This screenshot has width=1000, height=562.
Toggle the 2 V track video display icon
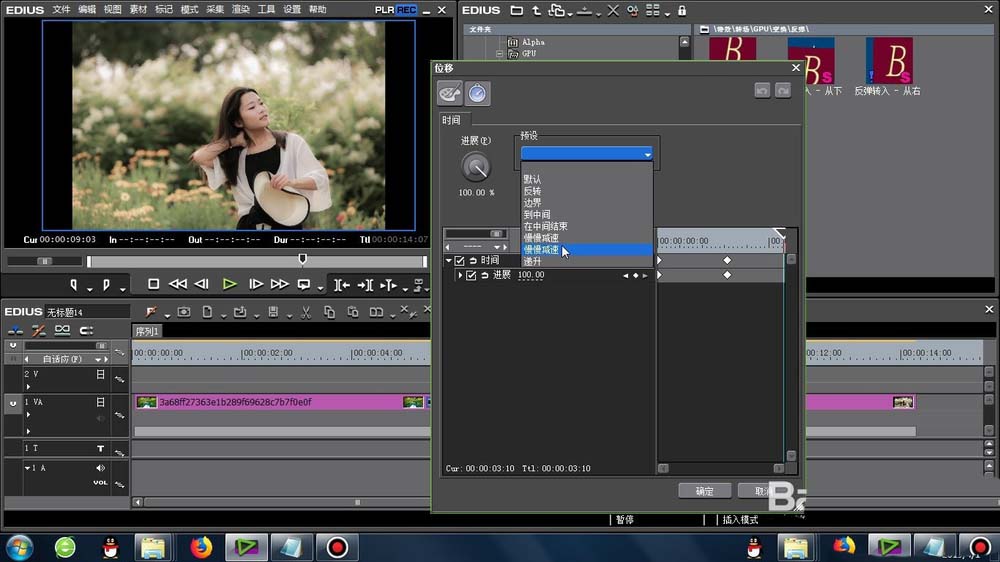[100, 374]
